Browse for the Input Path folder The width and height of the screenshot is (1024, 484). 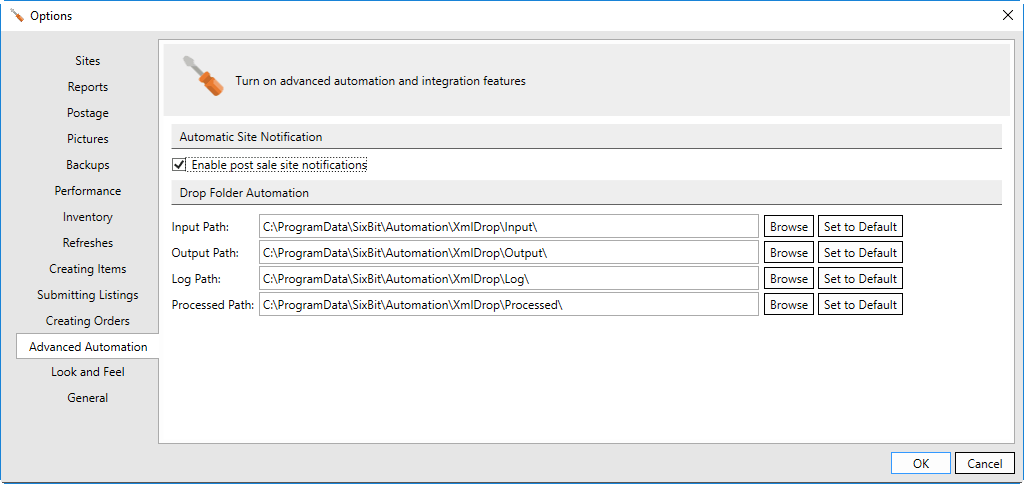[789, 227]
